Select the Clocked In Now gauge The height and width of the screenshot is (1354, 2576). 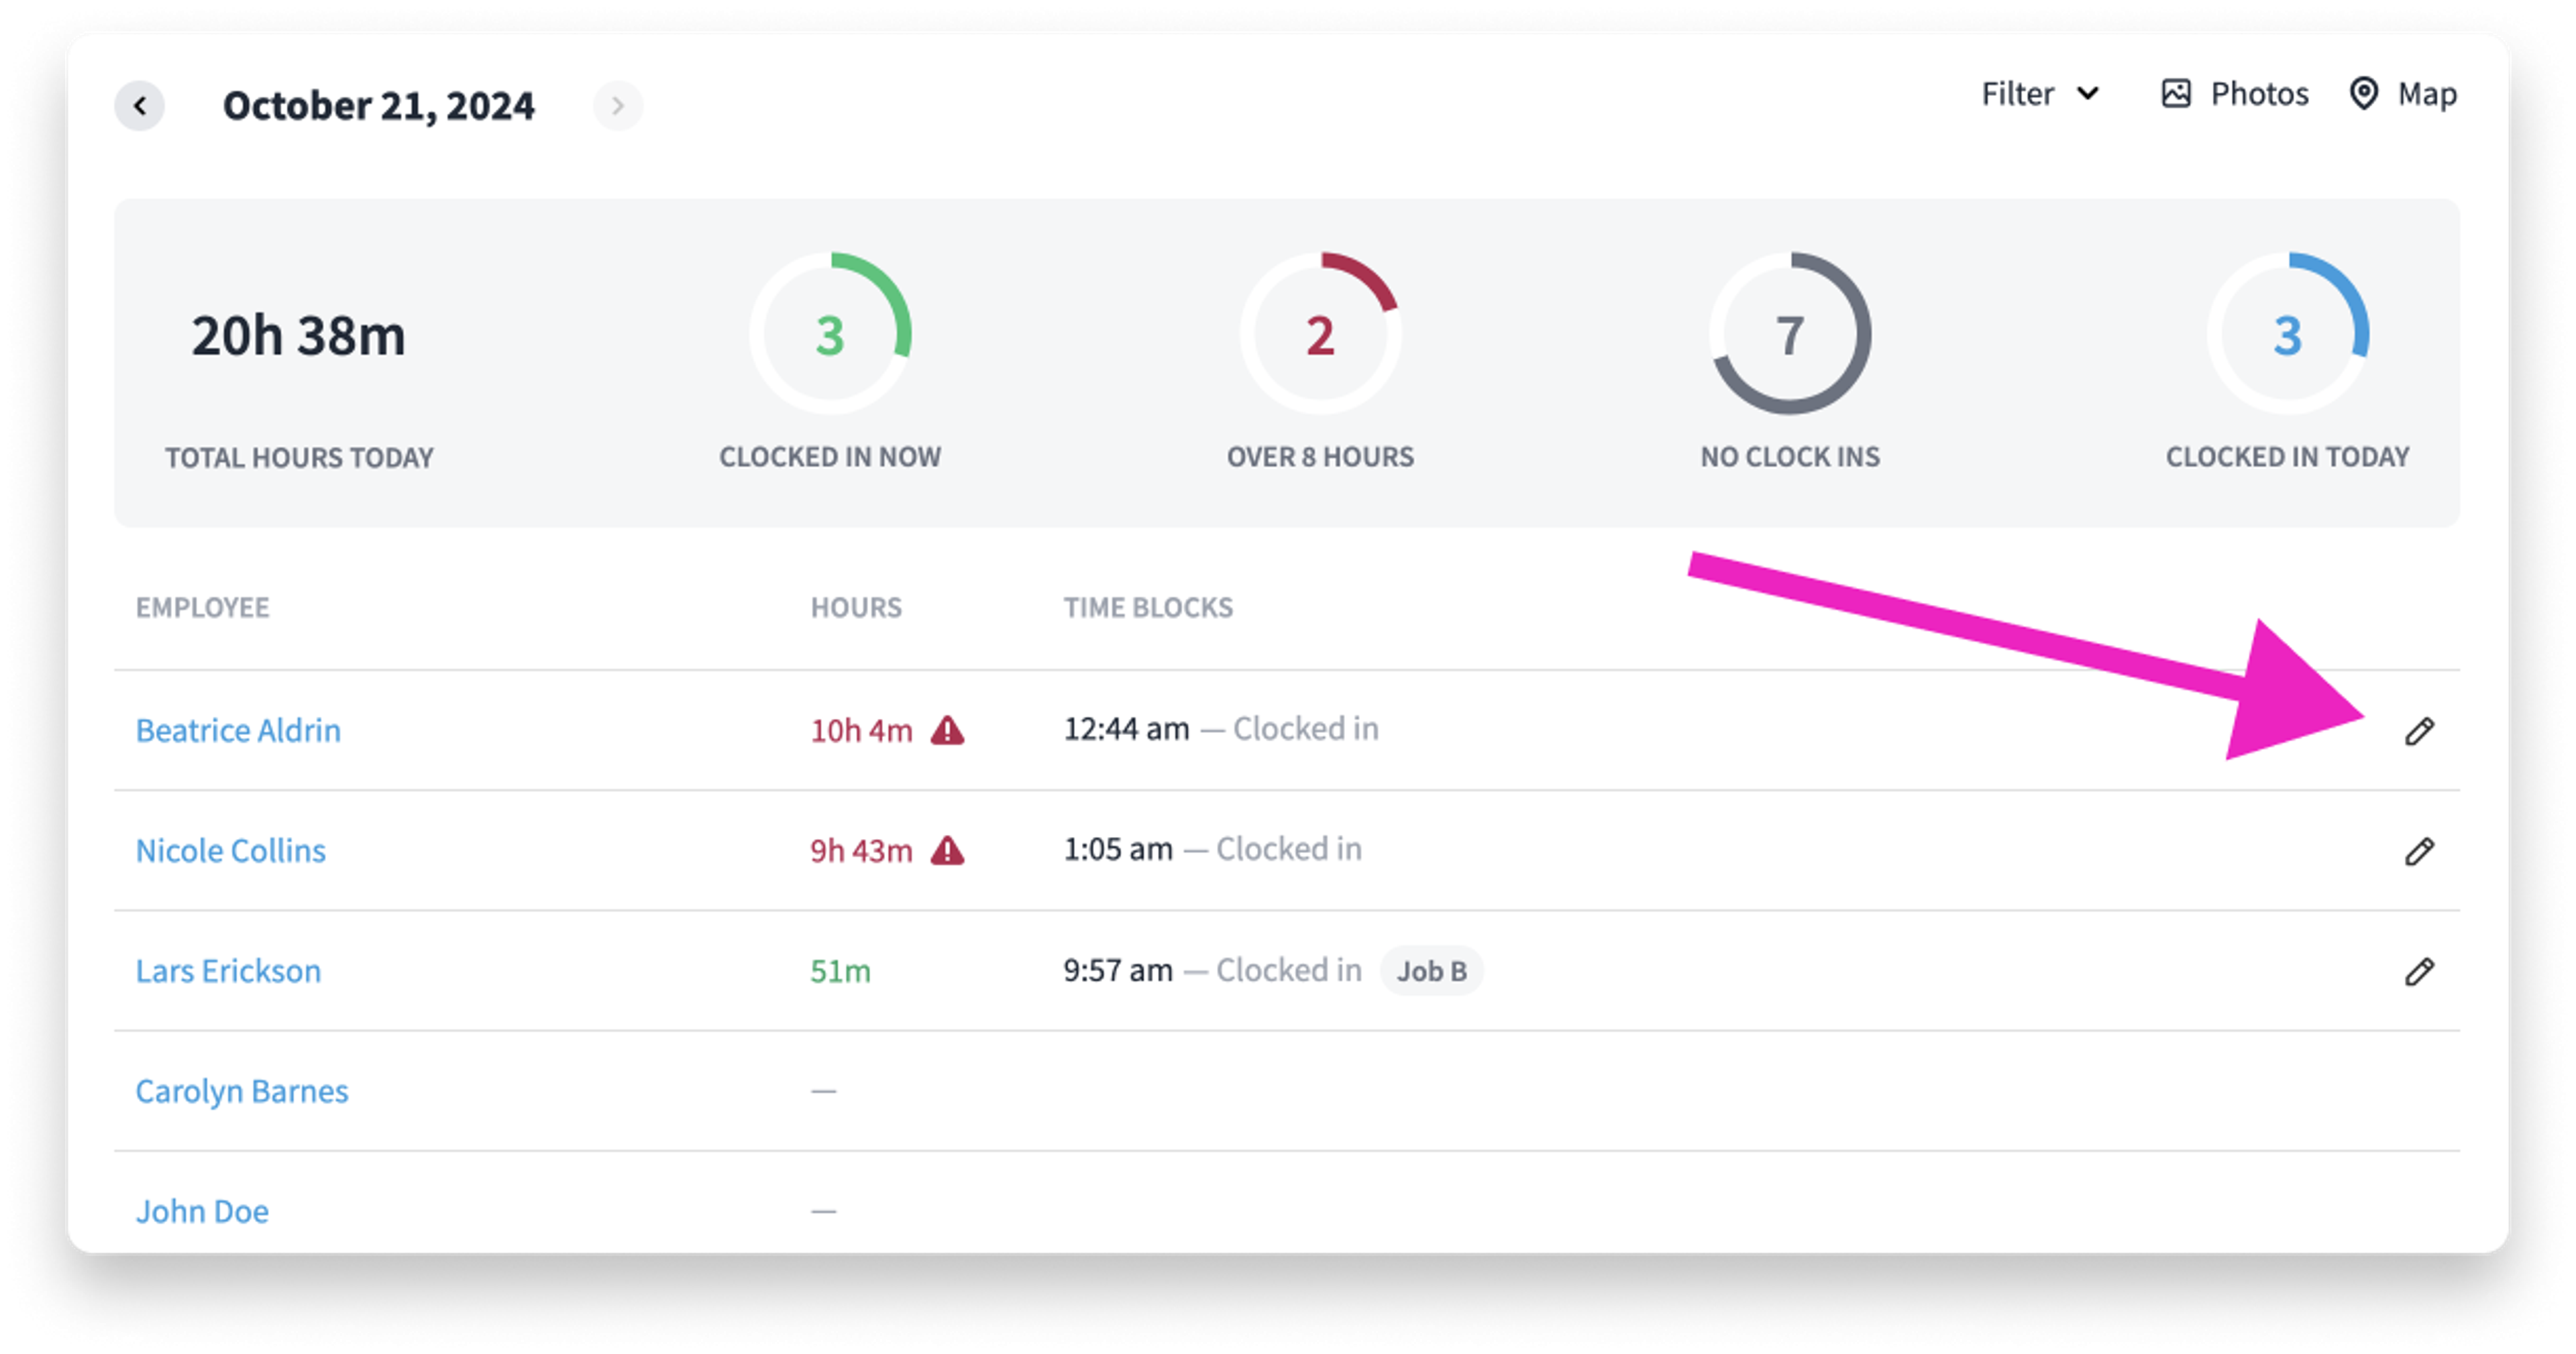[830, 333]
